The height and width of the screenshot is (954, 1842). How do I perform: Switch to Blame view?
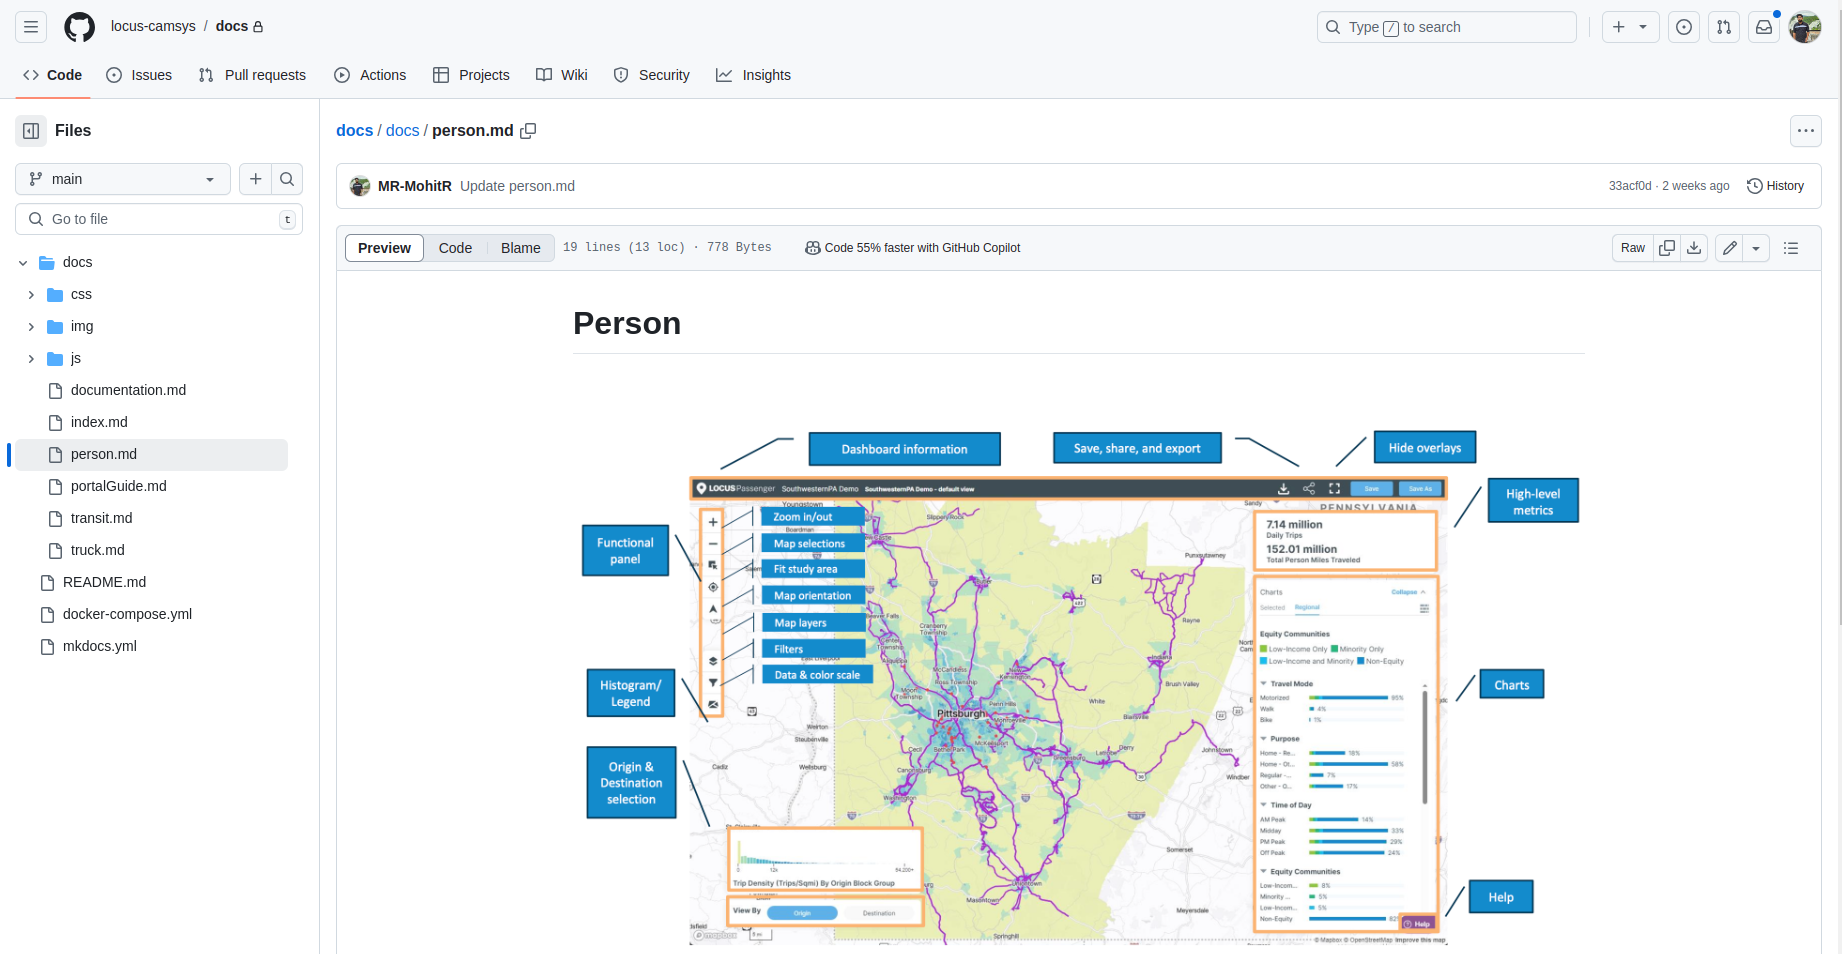pos(520,248)
